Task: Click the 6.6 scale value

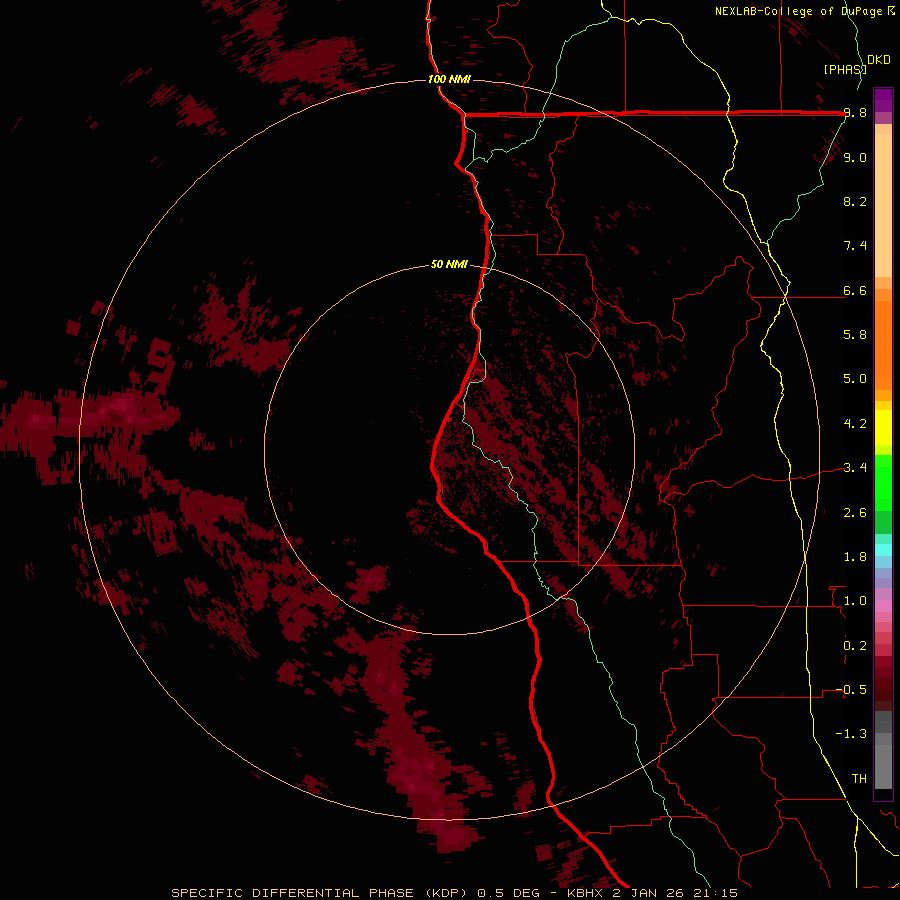Action: tap(855, 290)
